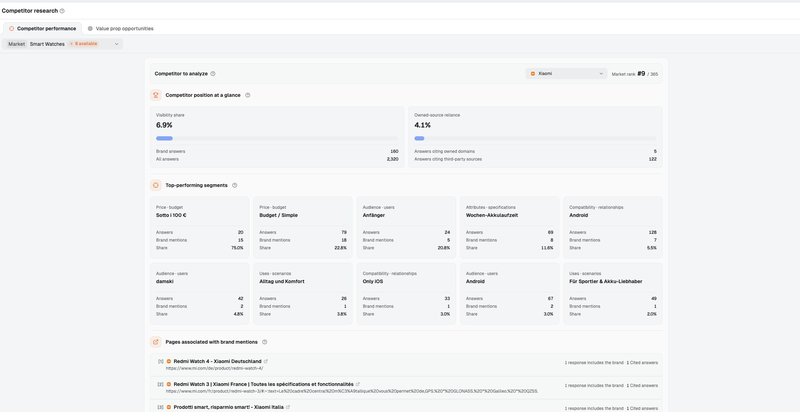
Task: Open the Redmi Watch 4 - Xiaomi Deutschland link
Action: [x=217, y=361]
